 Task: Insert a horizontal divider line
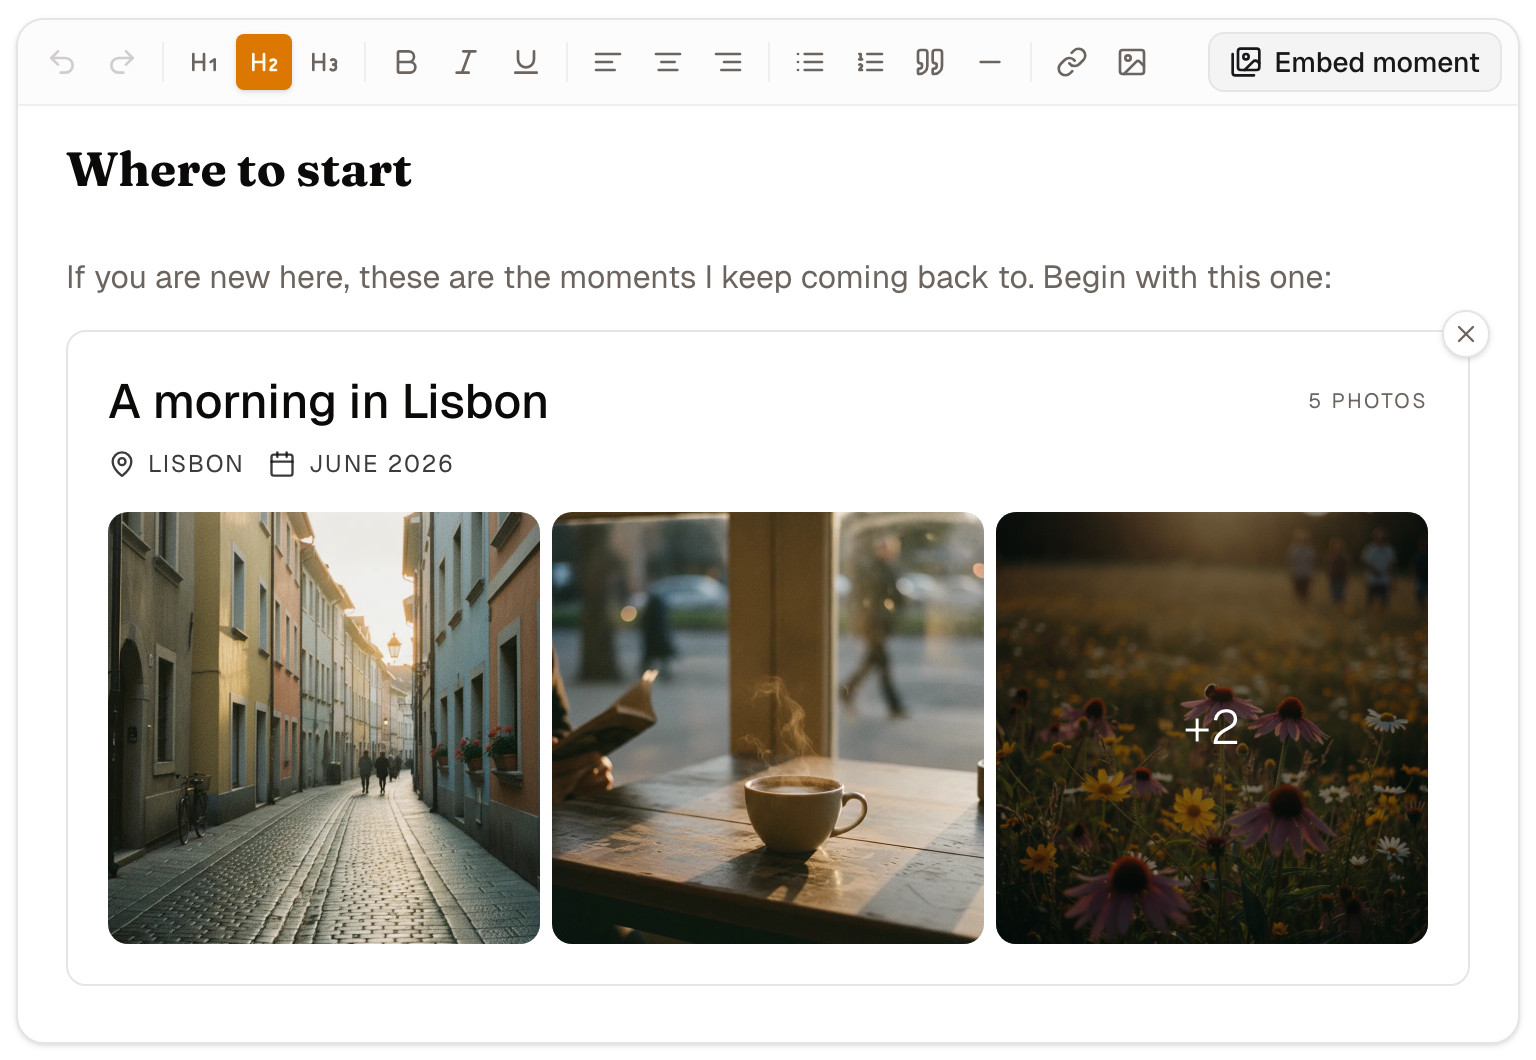point(990,62)
